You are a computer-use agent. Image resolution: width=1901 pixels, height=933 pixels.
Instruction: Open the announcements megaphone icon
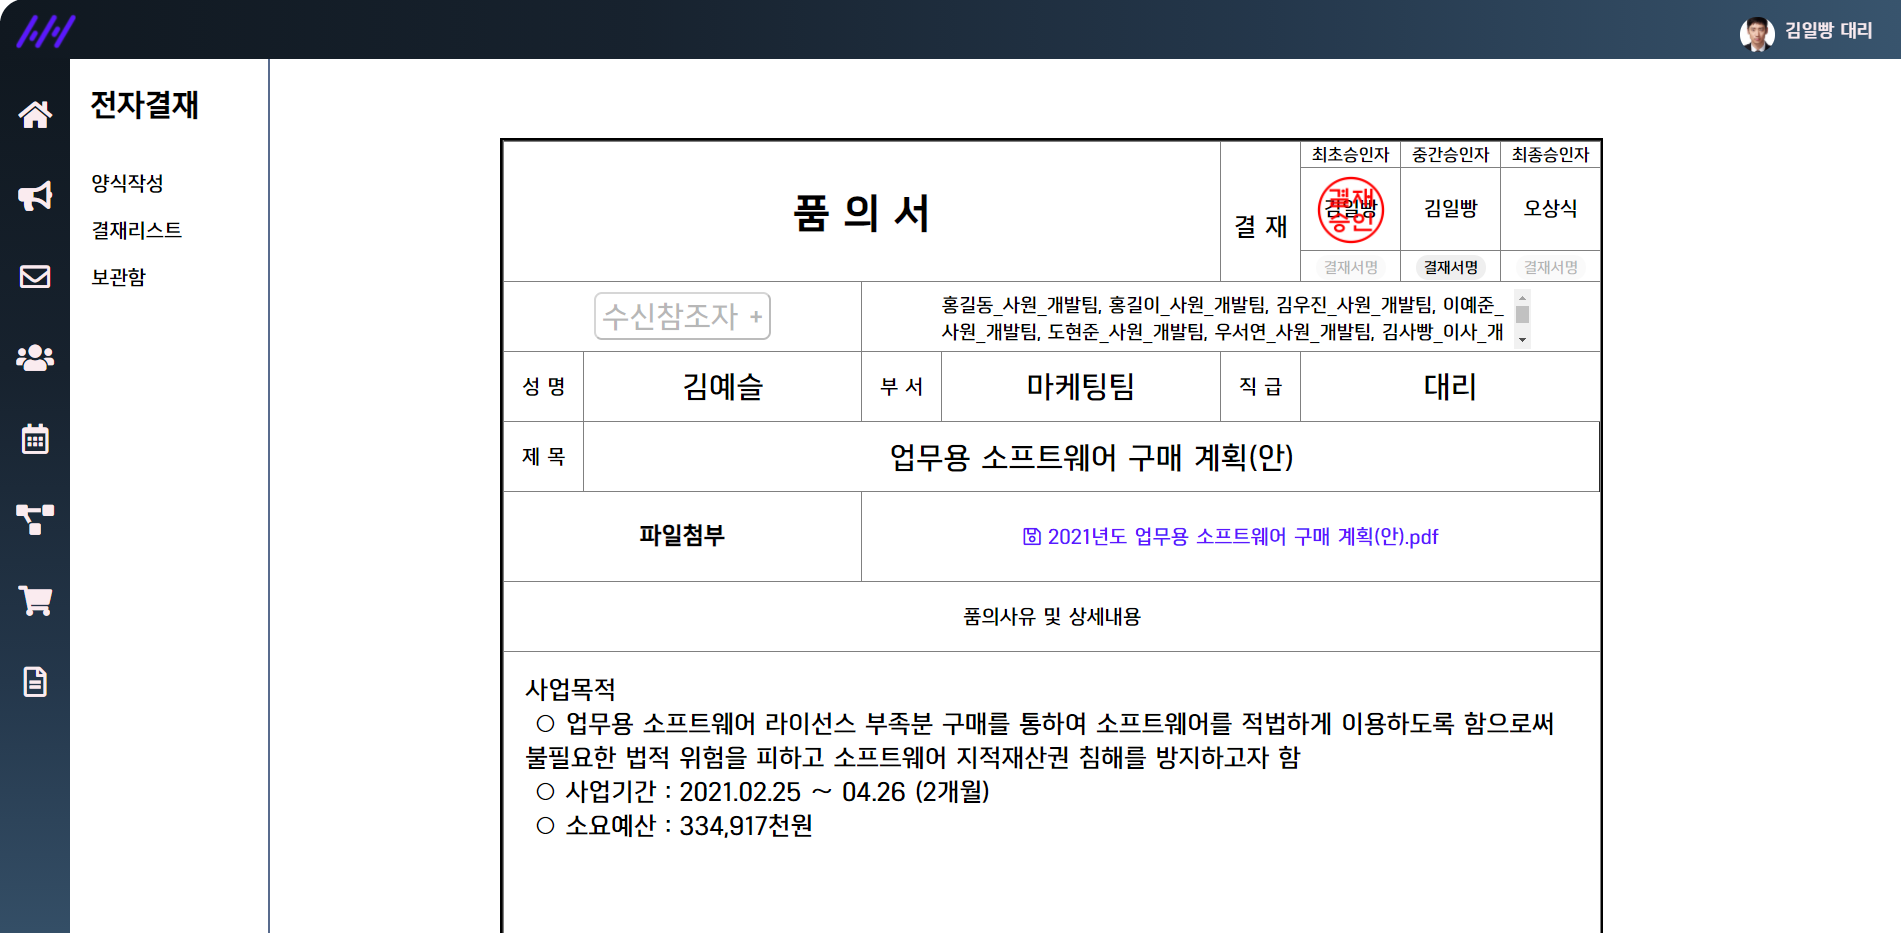pyautogui.click(x=35, y=196)
